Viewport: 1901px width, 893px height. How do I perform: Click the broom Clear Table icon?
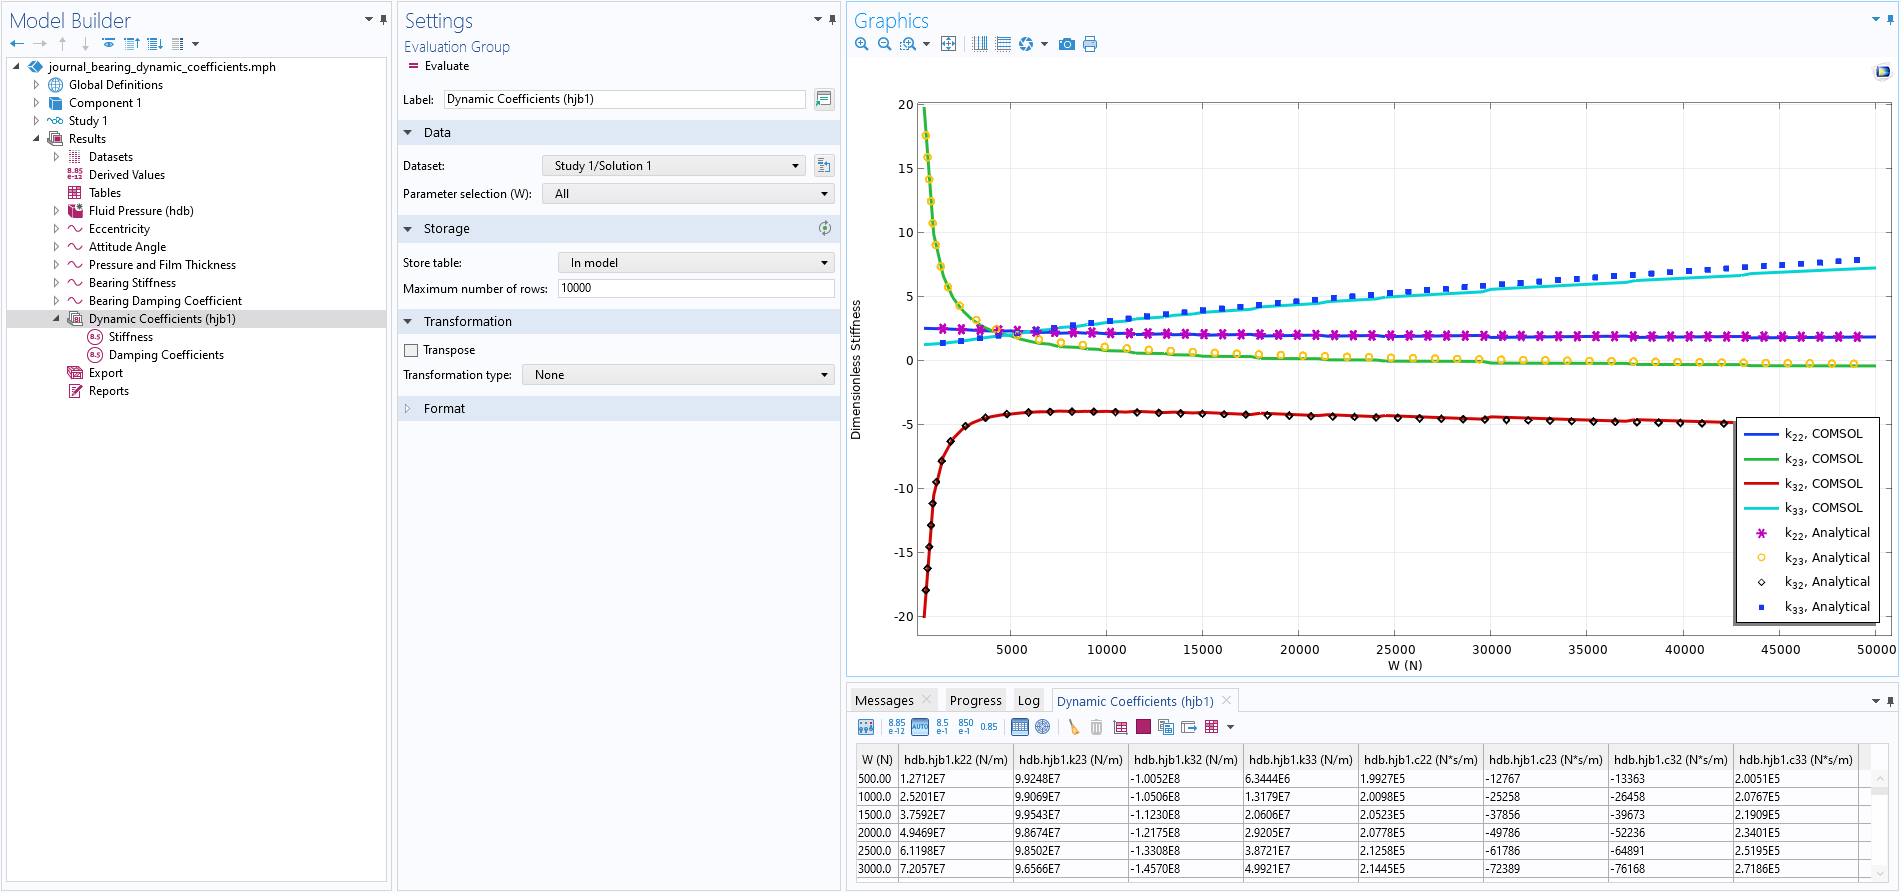(x=1074, y=727)
